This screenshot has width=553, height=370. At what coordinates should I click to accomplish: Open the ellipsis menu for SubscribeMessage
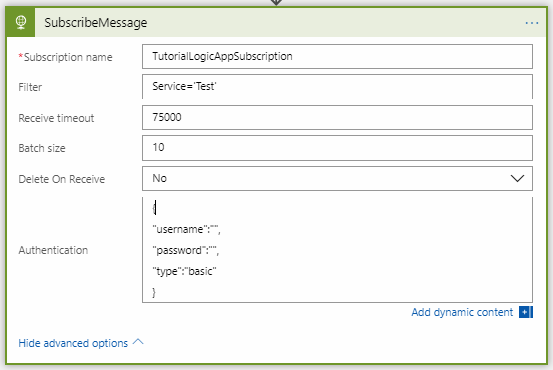coord(531,23)
